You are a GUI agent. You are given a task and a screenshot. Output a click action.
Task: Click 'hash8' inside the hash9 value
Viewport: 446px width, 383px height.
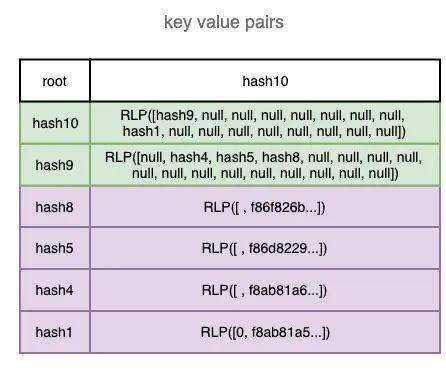point(281,157)
